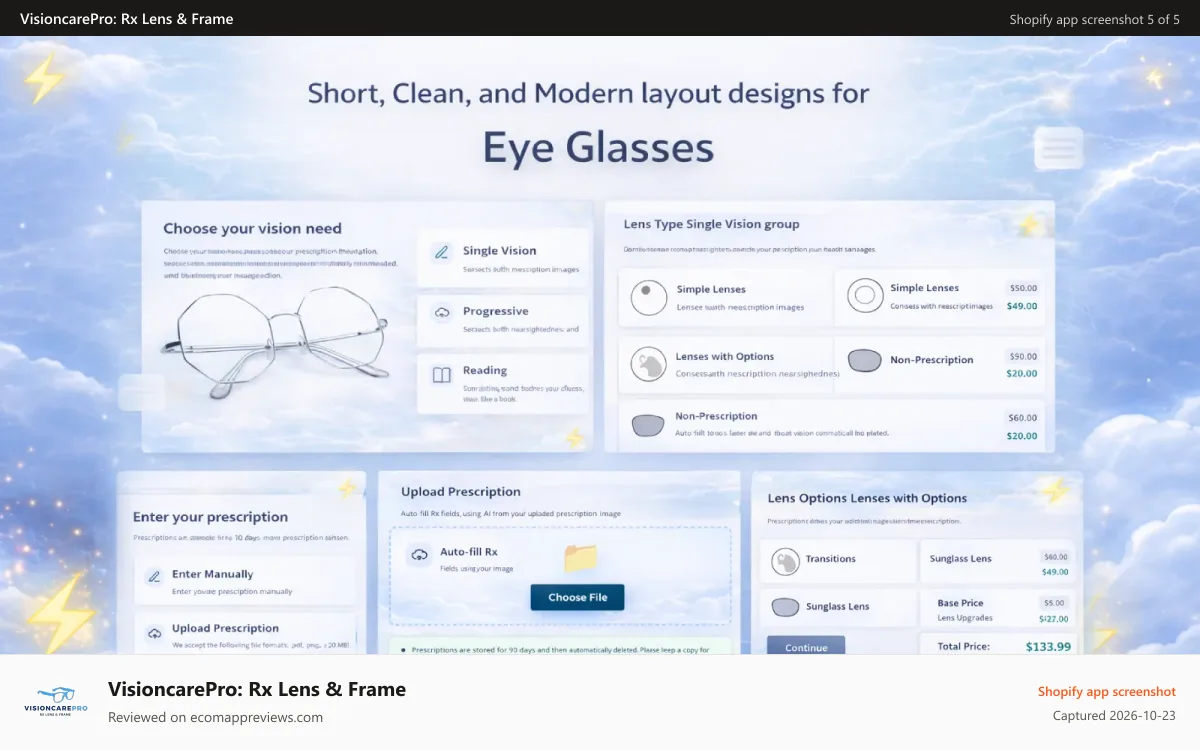Click the Upload Prescription card heading

pyautogui.click(x=461, y=492)
